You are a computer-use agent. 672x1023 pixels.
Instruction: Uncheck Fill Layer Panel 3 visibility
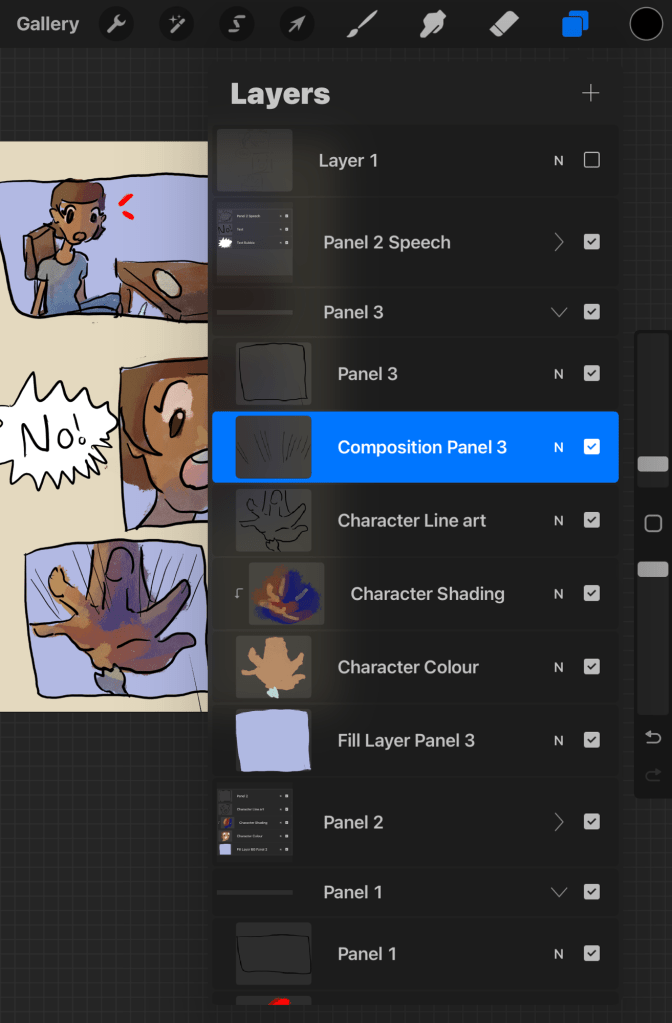click(591, 740)
